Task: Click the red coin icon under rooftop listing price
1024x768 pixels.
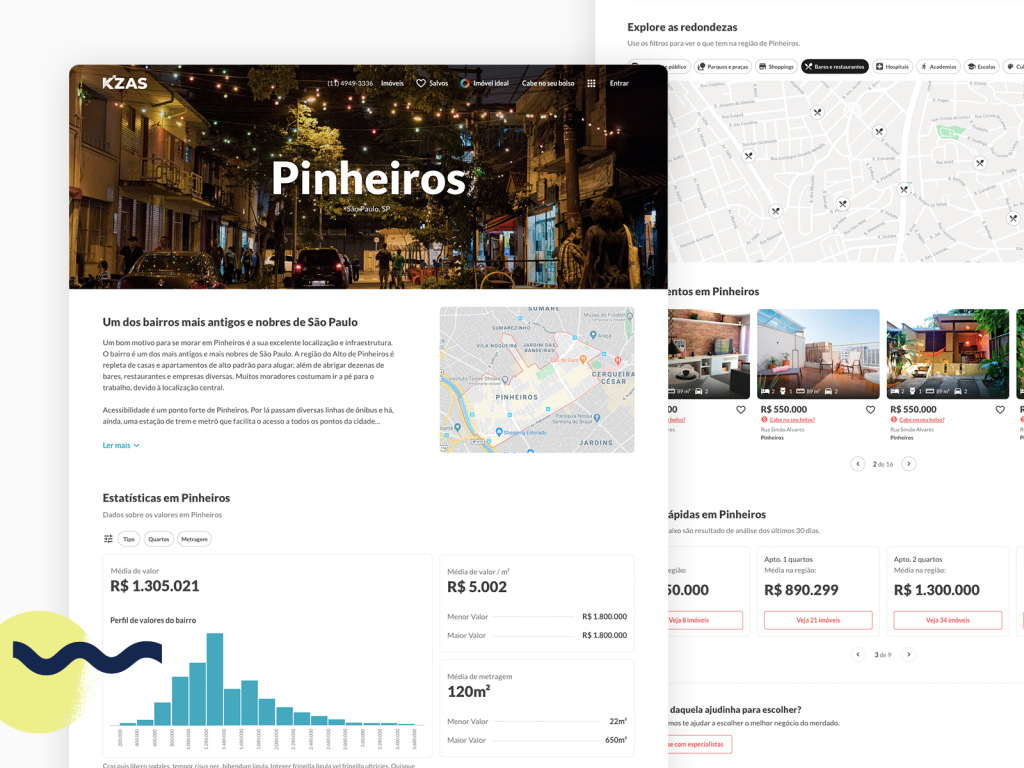Action: click(764, 420)
